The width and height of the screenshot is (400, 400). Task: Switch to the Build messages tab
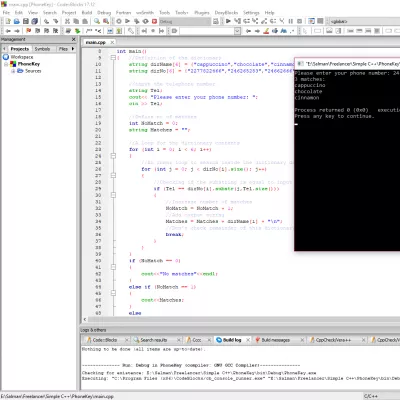click(x=275, y=340)
